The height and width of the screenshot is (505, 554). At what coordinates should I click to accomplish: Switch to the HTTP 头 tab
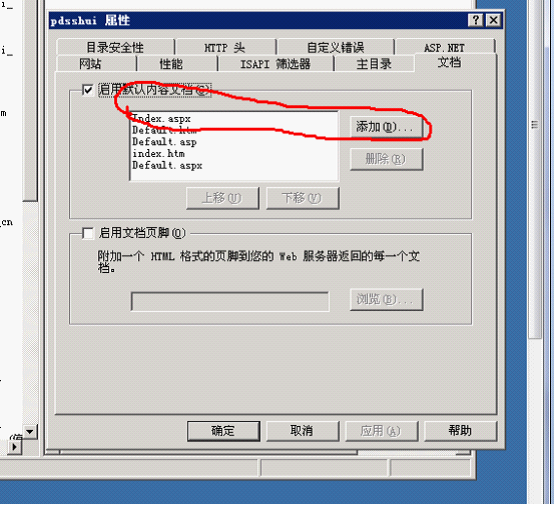[225, 47]
